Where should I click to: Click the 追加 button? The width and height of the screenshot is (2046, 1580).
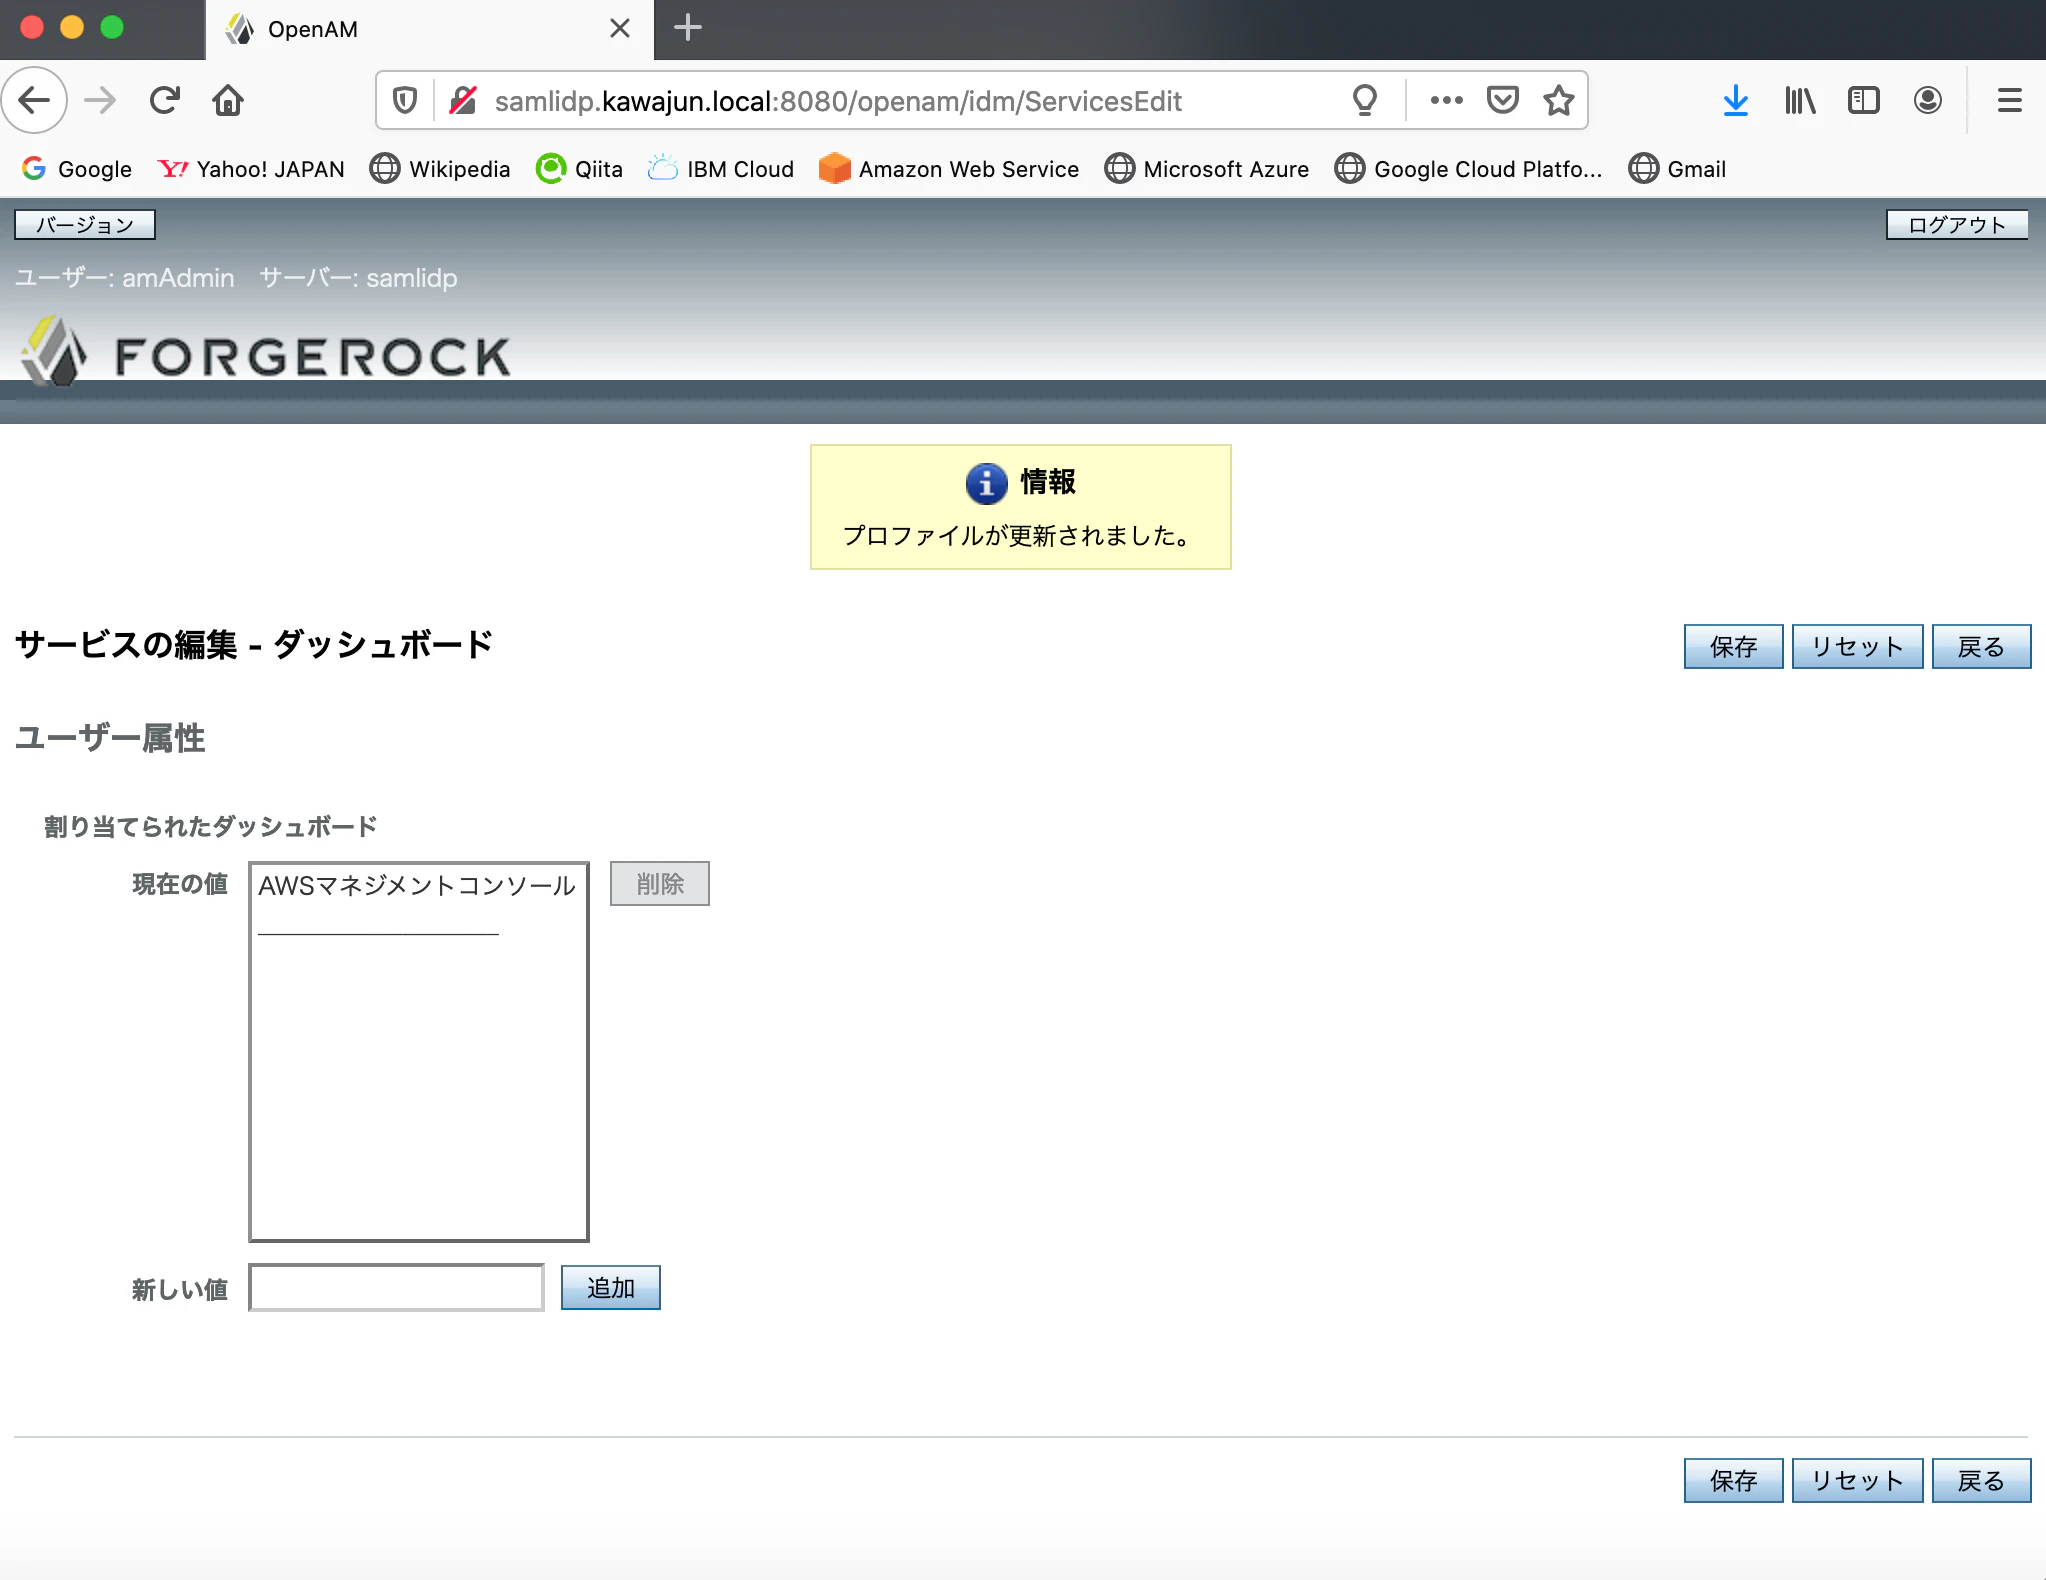click(610, 1288)
